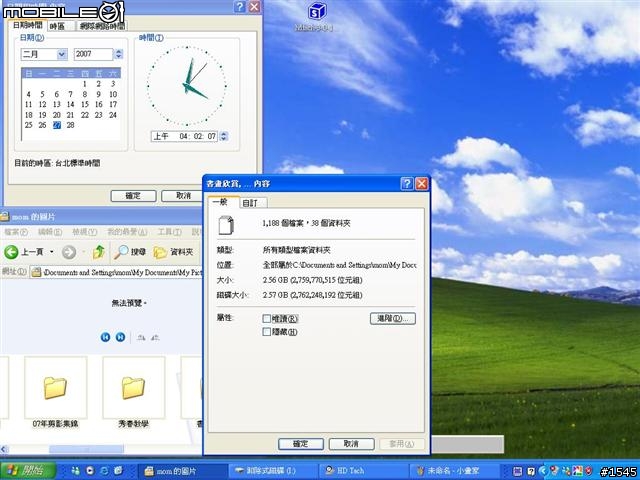
Task: Click the year field showing 2007
Action: coord(94,54)
